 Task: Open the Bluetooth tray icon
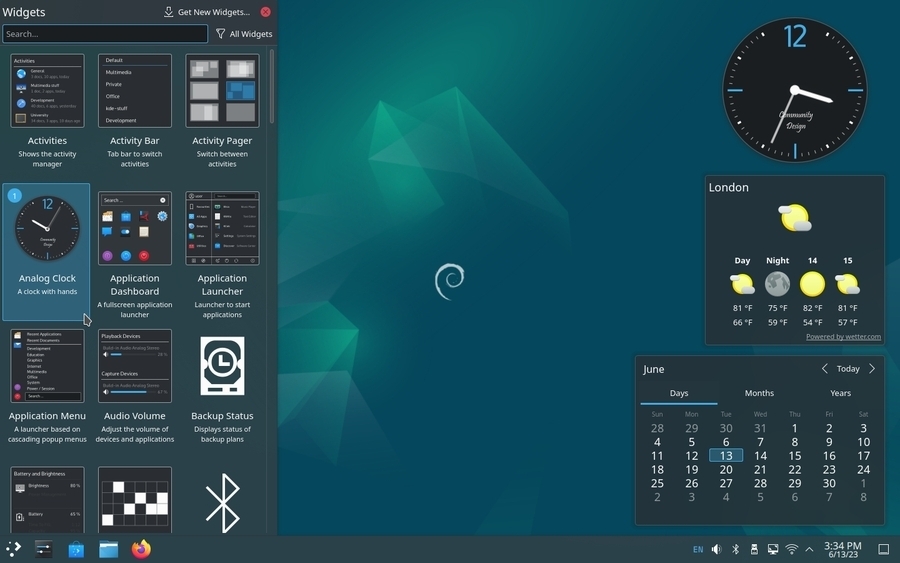coord(735,549)
